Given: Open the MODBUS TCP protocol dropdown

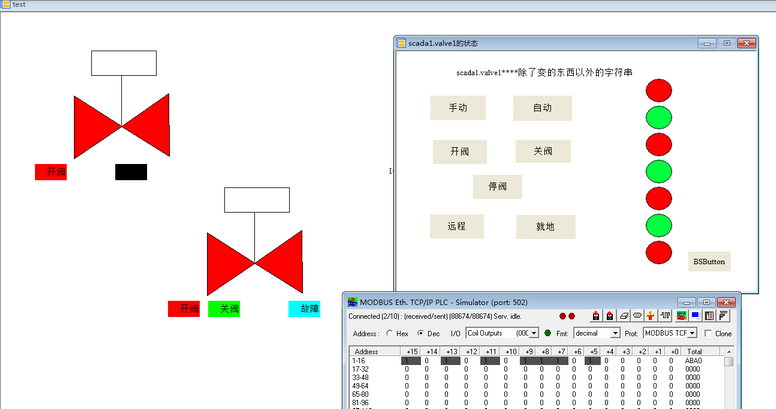Looking at the screenshot, I should coord(692,333).
